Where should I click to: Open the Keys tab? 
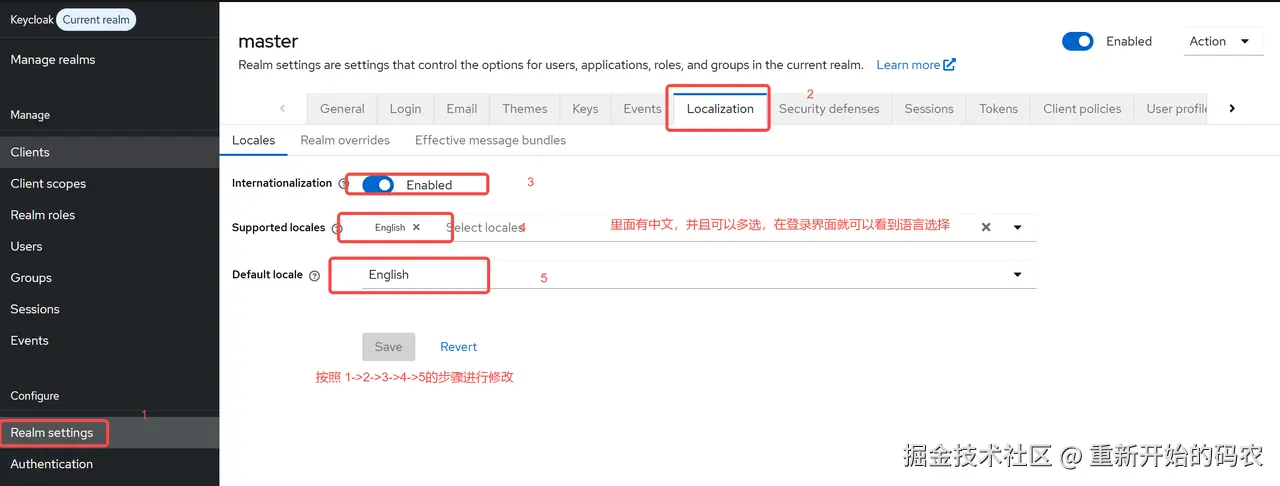tap(585, 109)
